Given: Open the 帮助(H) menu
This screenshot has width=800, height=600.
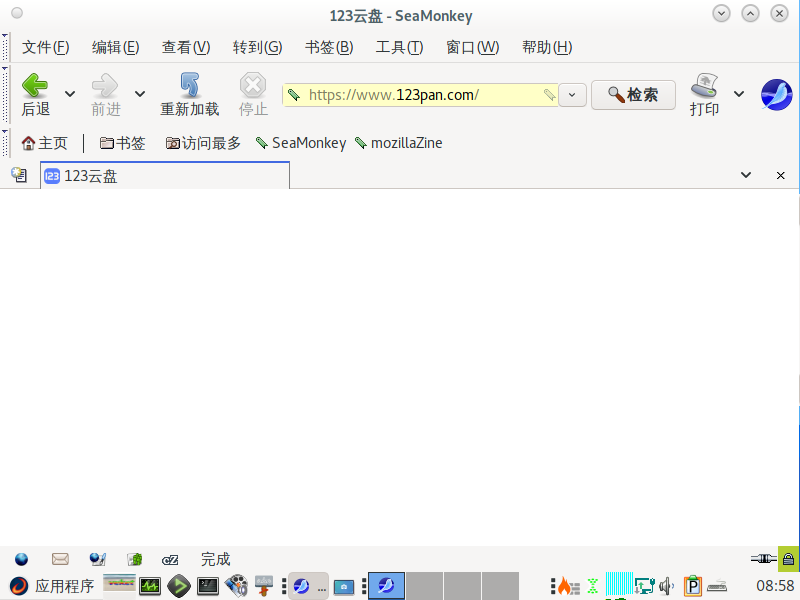Looking at the screenshot, I should tap(547, 47).
